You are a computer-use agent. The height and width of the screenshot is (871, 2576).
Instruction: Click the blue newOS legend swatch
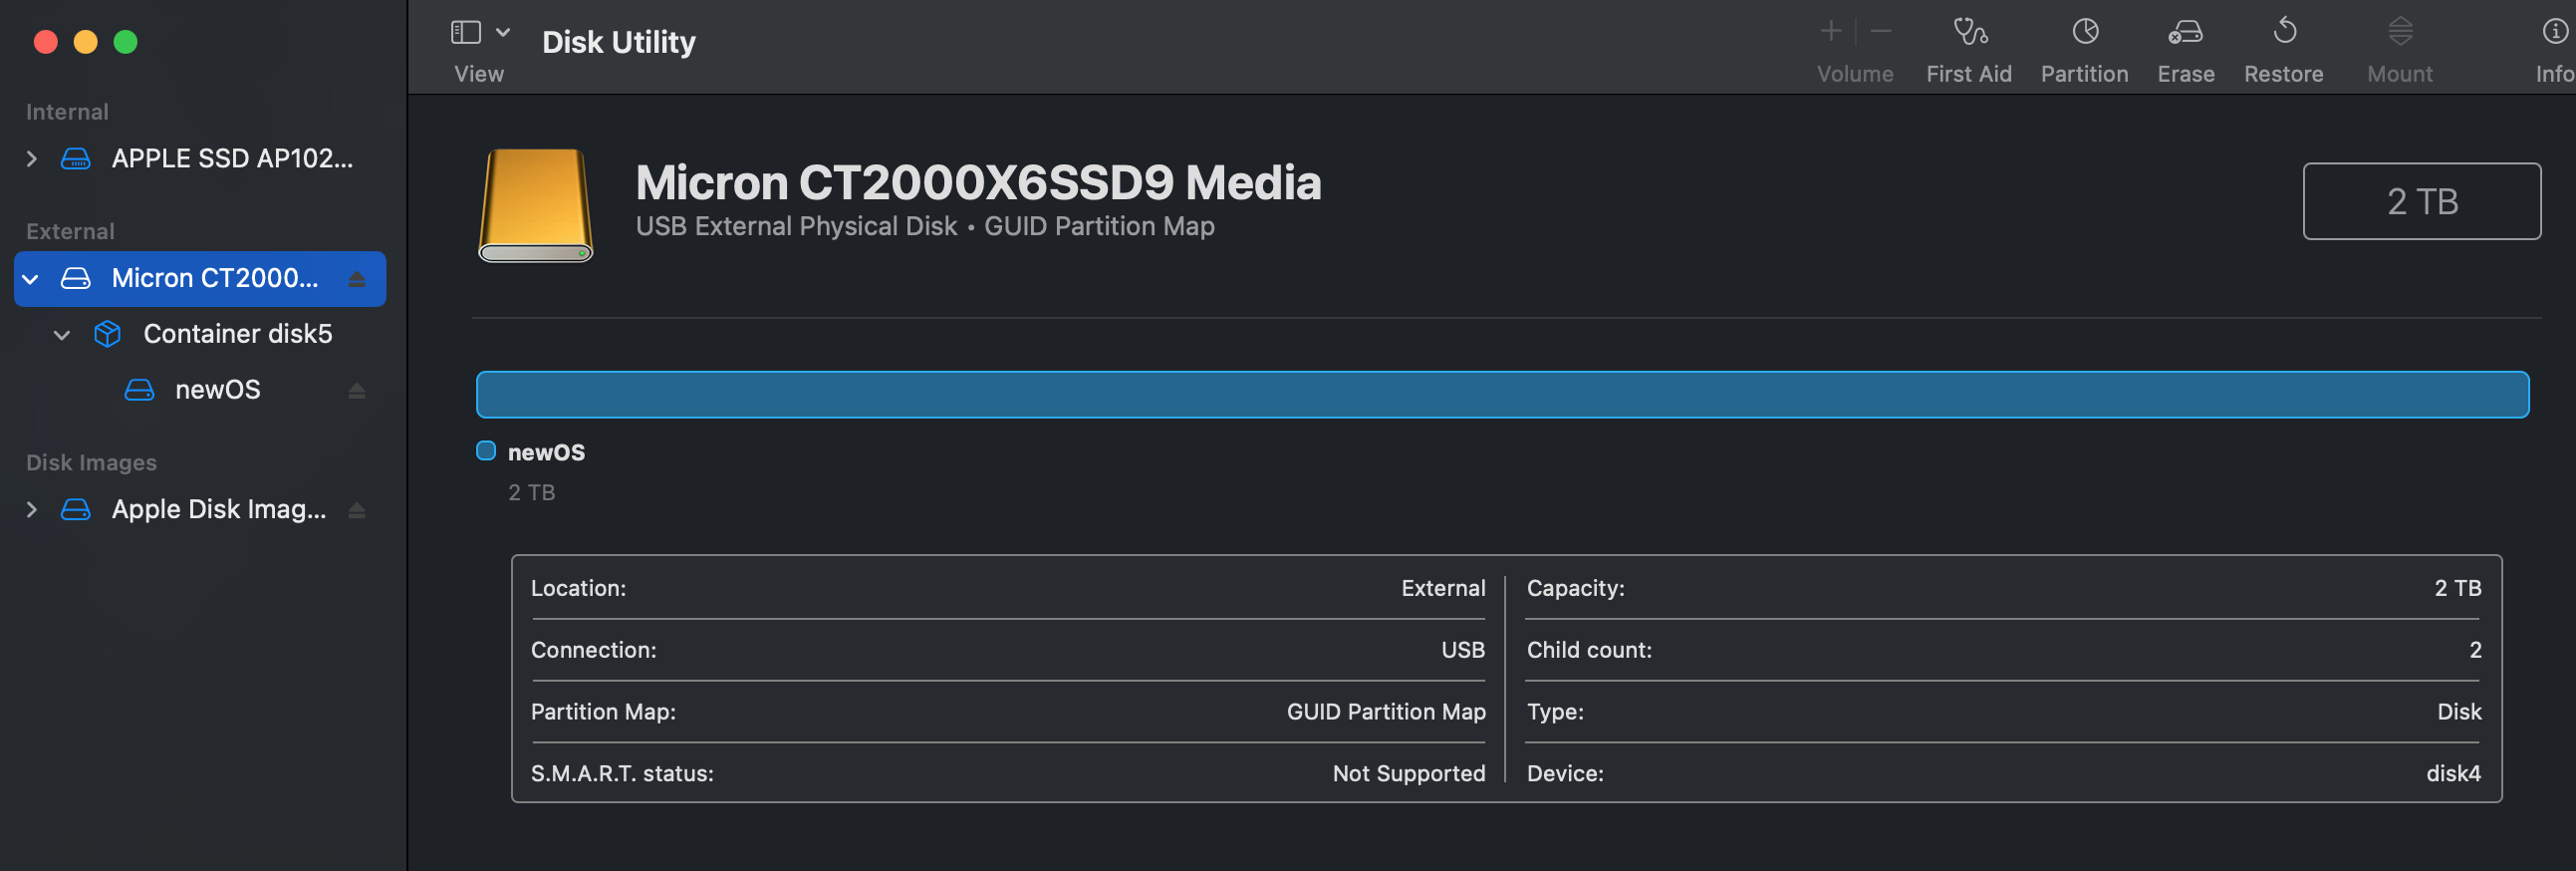pyautogui.click(x=486, y=451)
